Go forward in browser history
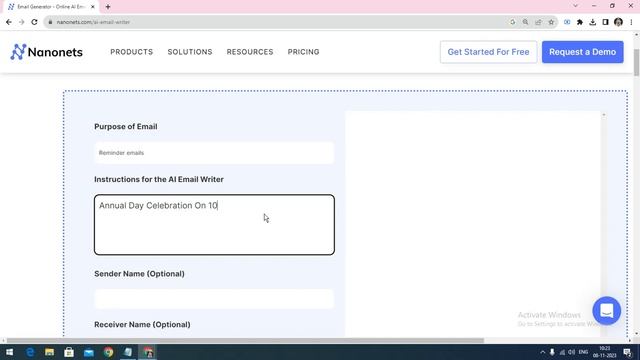 coord(21,22)
